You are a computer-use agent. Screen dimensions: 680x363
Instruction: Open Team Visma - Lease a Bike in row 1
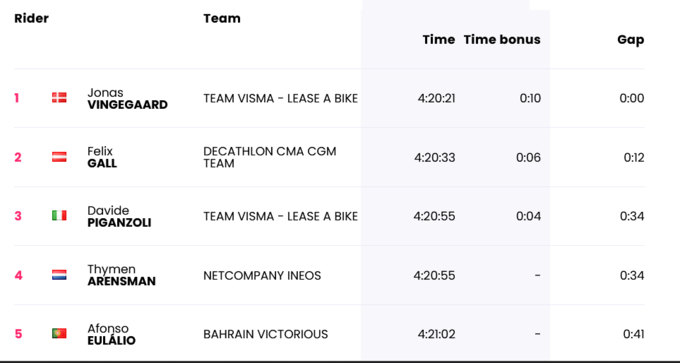pos(281,98)
